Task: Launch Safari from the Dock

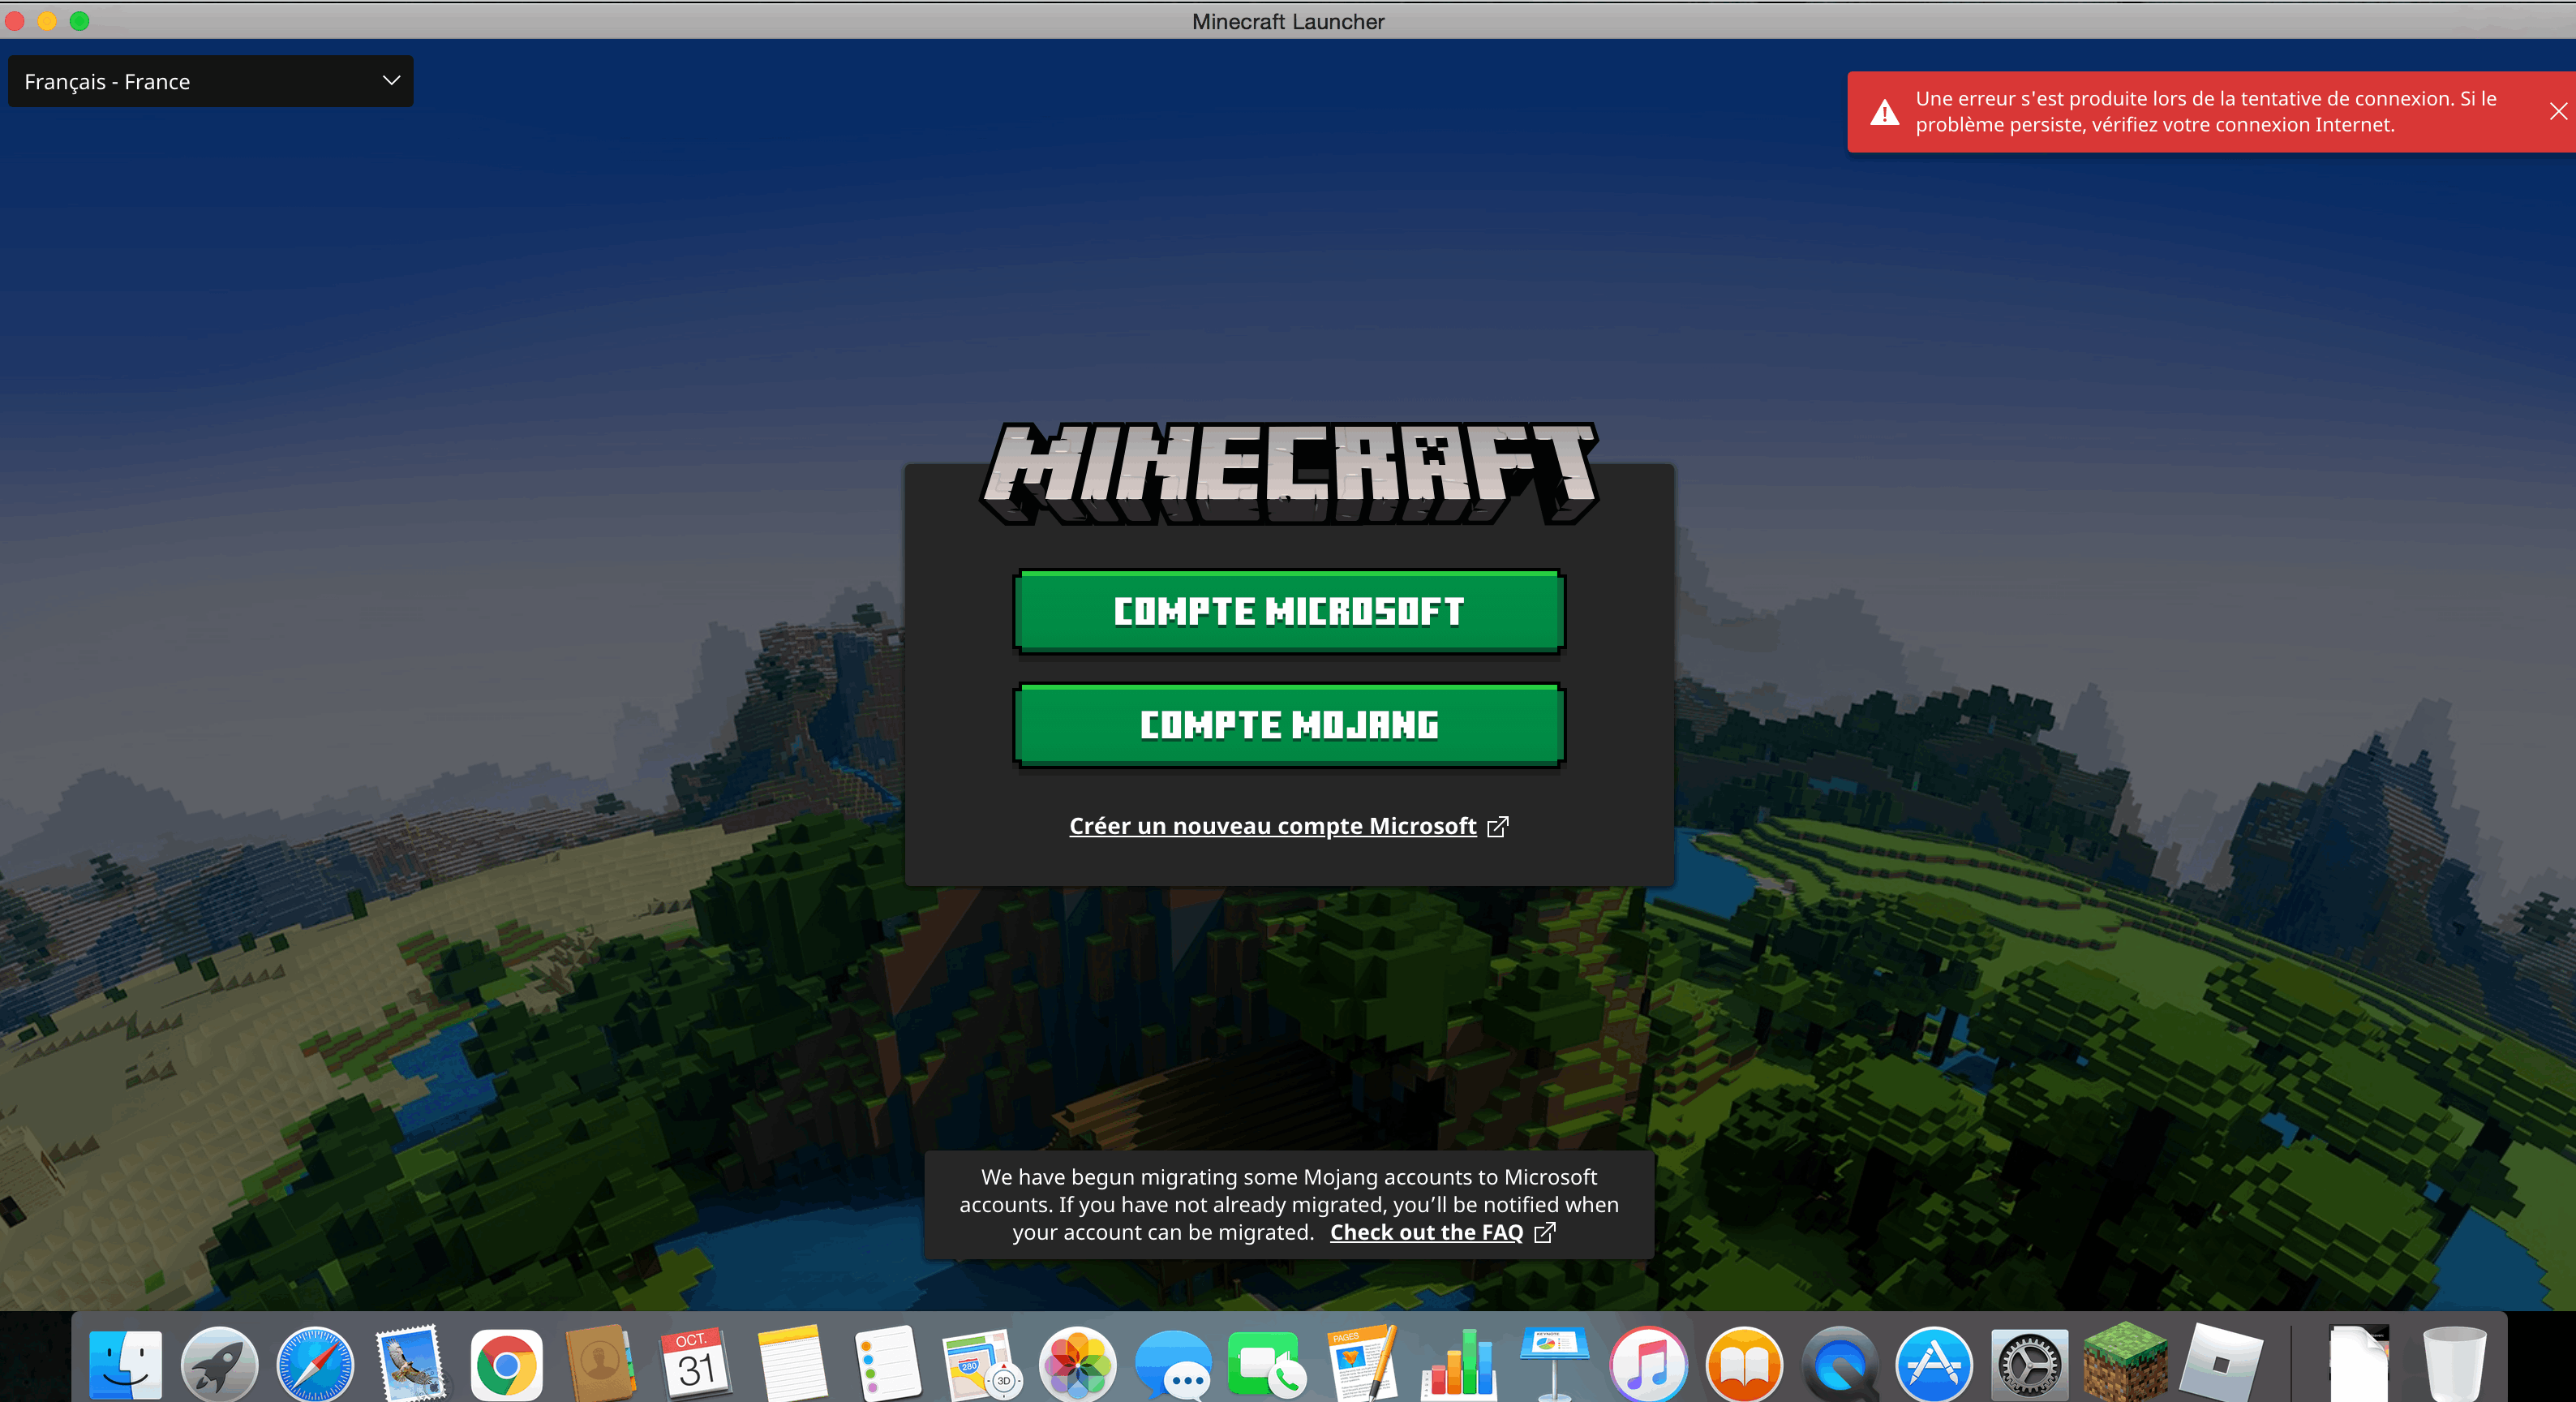Action: pos(314,1363)
